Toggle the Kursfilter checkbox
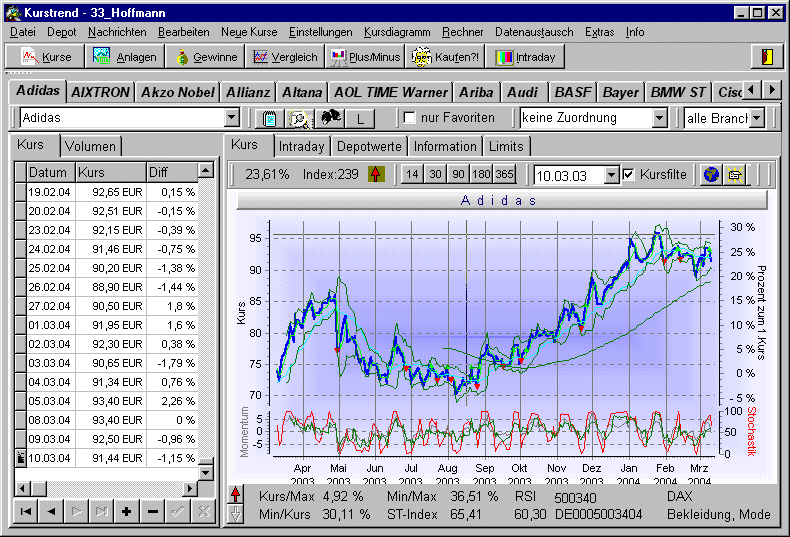 click(x=628, y=174)
